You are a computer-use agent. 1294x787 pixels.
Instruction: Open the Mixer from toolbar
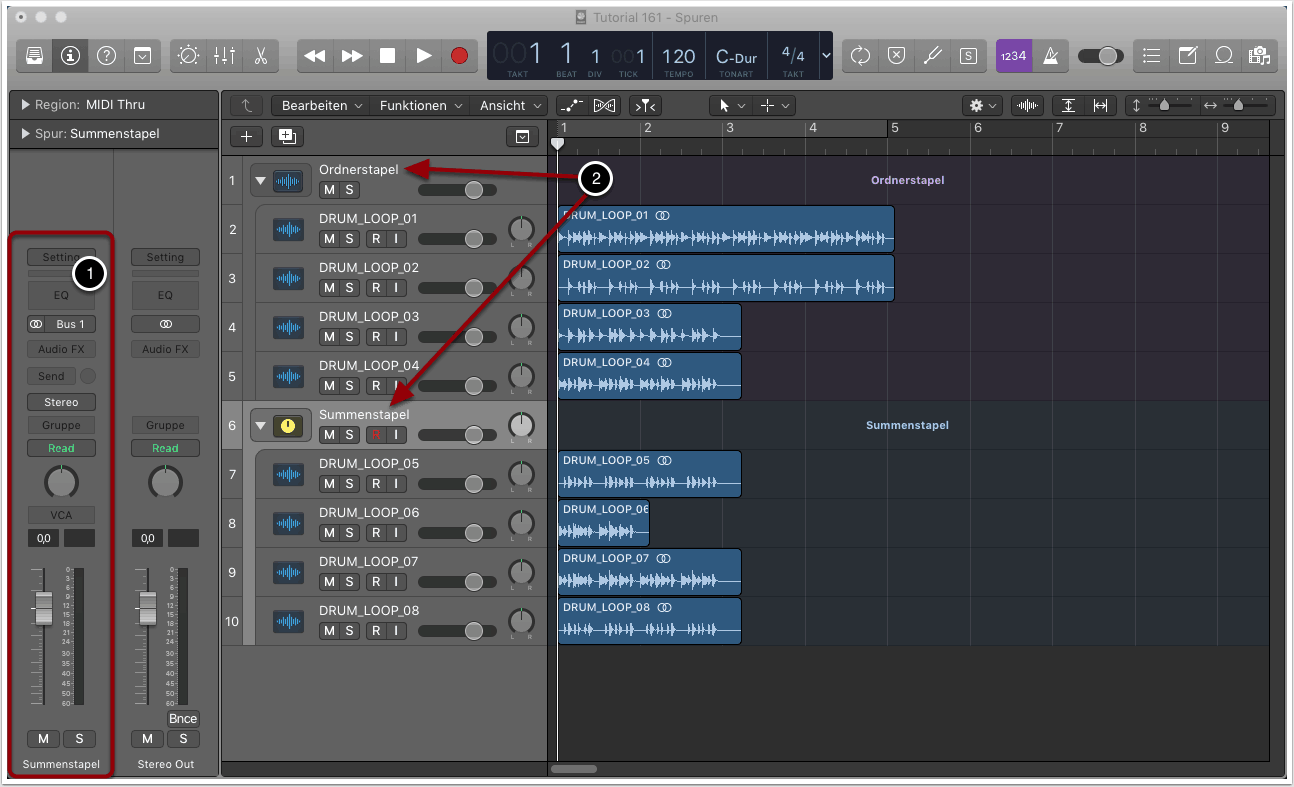click(x=224, y=56)
